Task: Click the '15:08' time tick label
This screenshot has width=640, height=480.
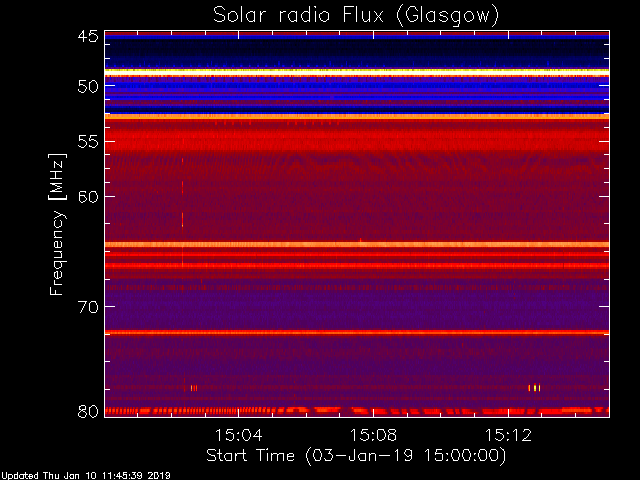Action: point(373,435)
